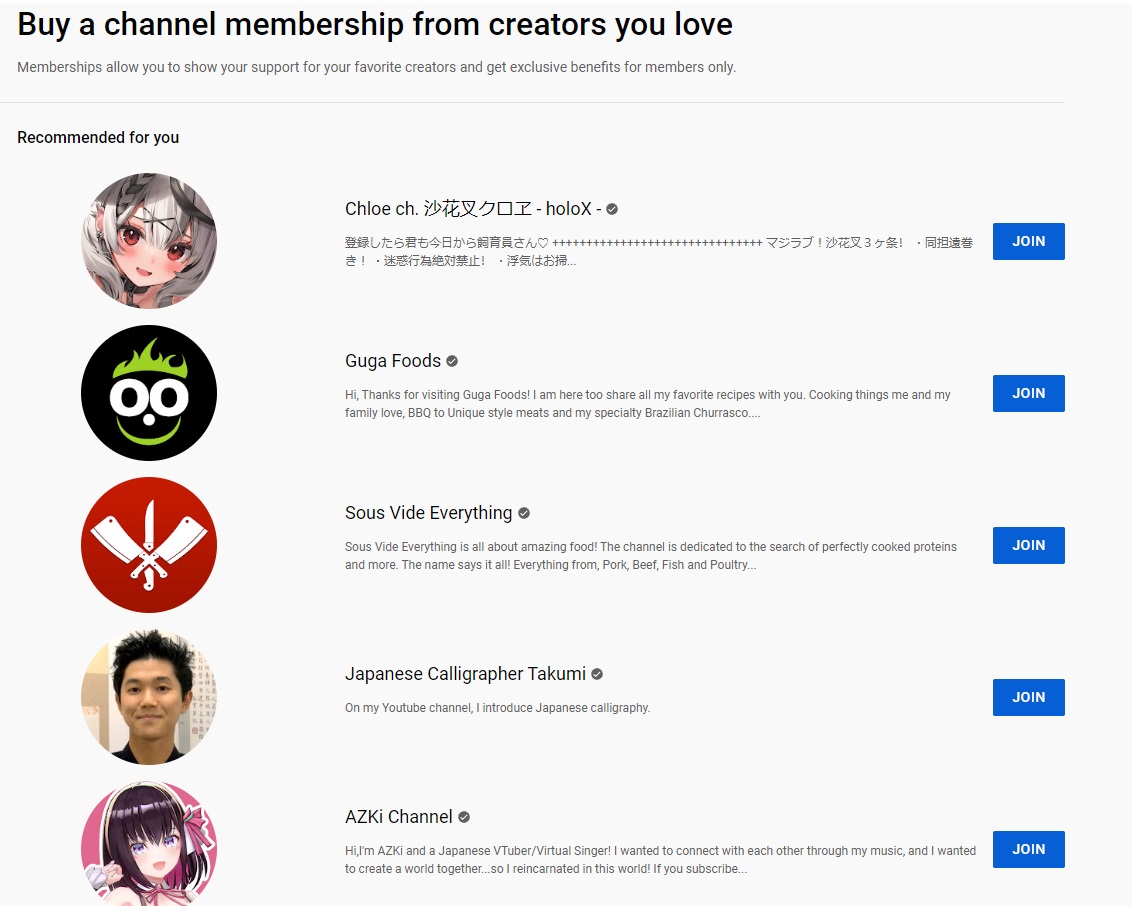Open AZKi Channel name link

pyautogui.click(x=399, y=816)
